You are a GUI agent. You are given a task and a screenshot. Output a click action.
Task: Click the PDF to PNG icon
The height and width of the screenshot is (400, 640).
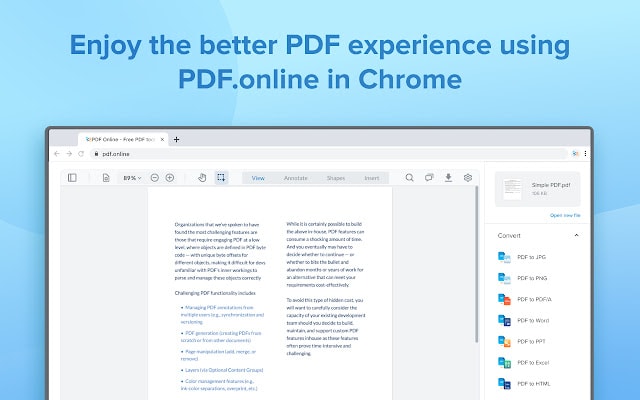[504, 278]
